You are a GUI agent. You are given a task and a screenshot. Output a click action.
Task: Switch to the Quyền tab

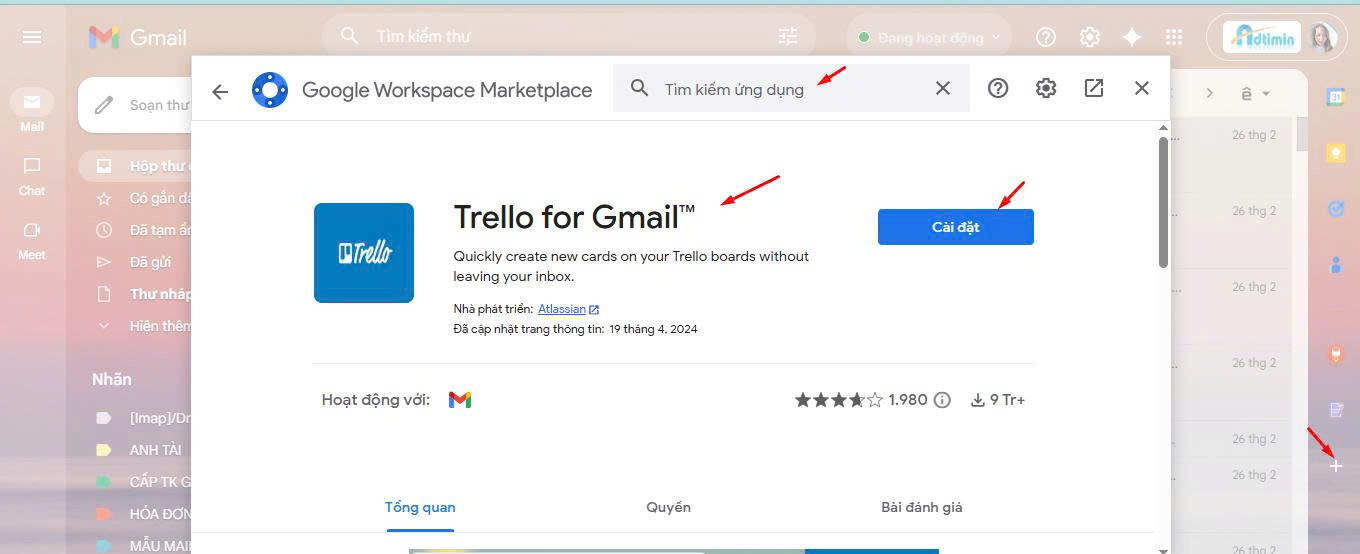[x=668, y=507]
